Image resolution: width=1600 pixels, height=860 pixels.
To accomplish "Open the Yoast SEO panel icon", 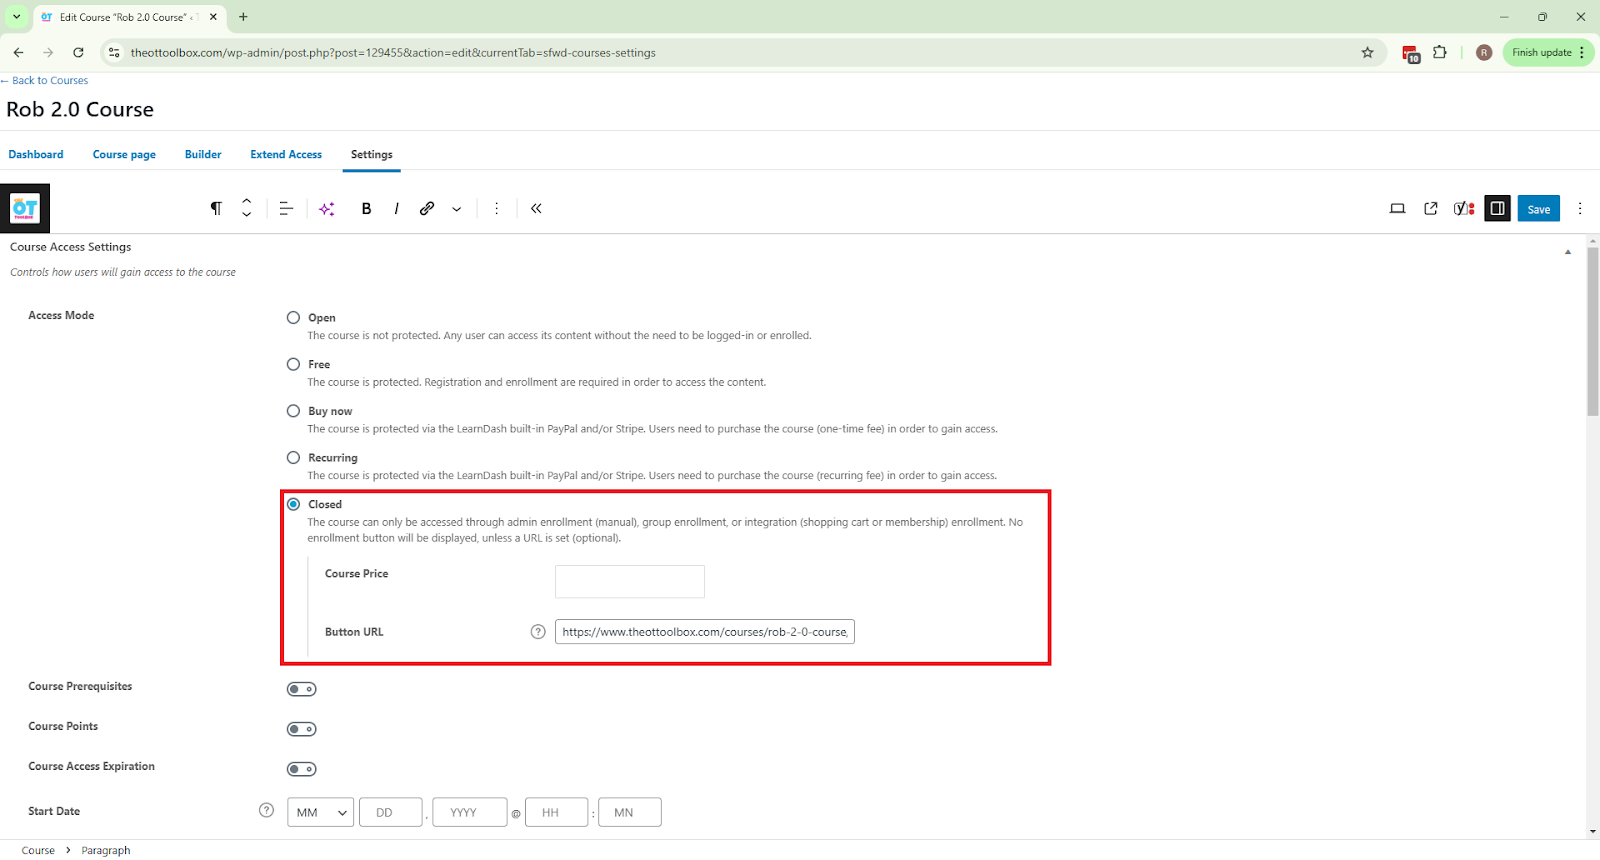I will click(x=1464, y=208).
